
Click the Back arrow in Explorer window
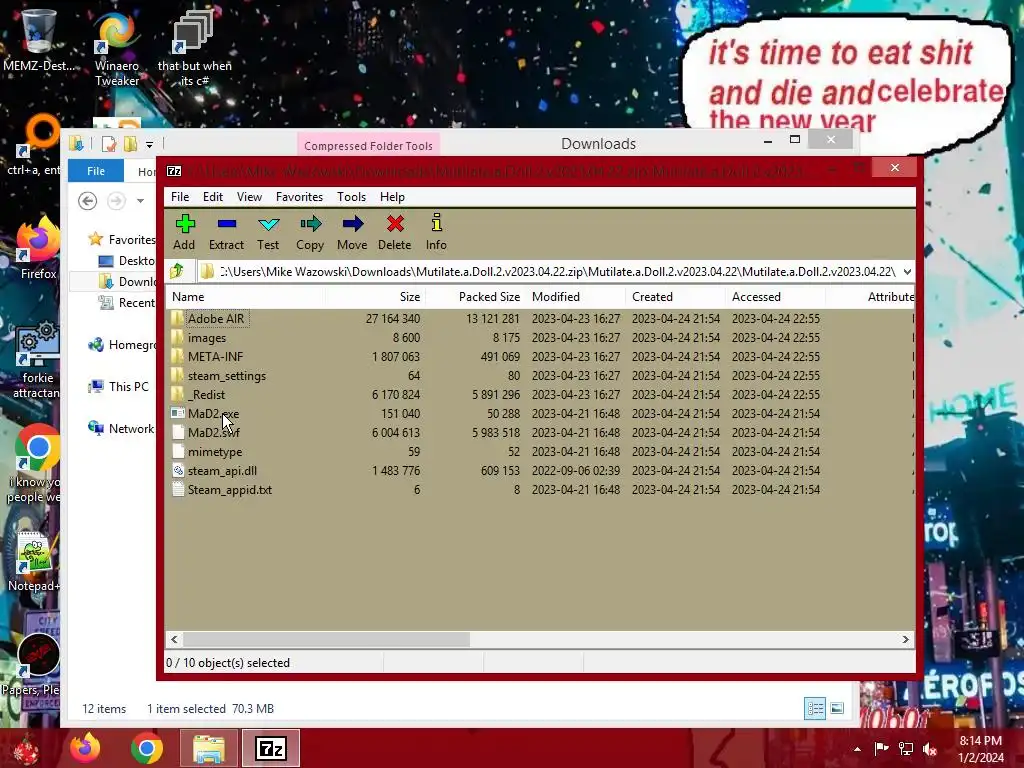coord(88,200)
